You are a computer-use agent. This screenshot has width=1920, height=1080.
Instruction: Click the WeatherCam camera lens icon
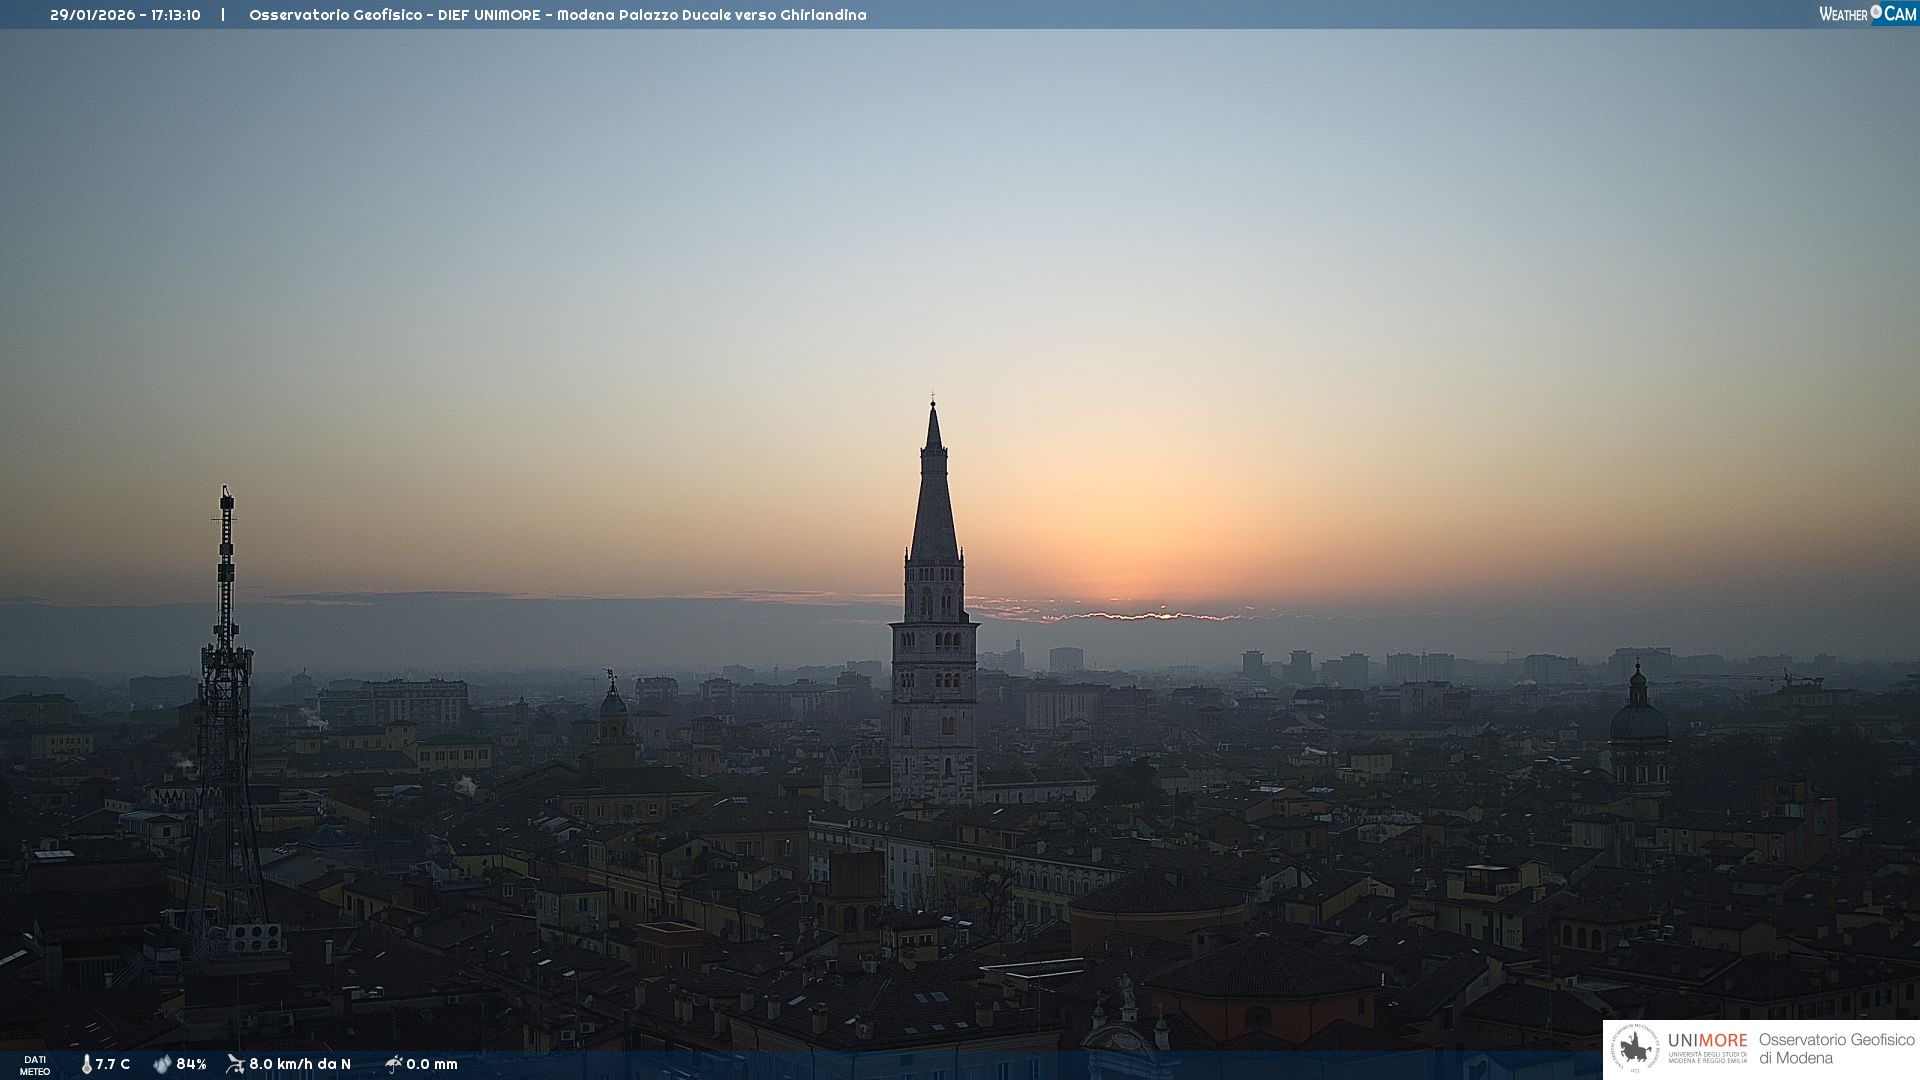pos(1876,12)
